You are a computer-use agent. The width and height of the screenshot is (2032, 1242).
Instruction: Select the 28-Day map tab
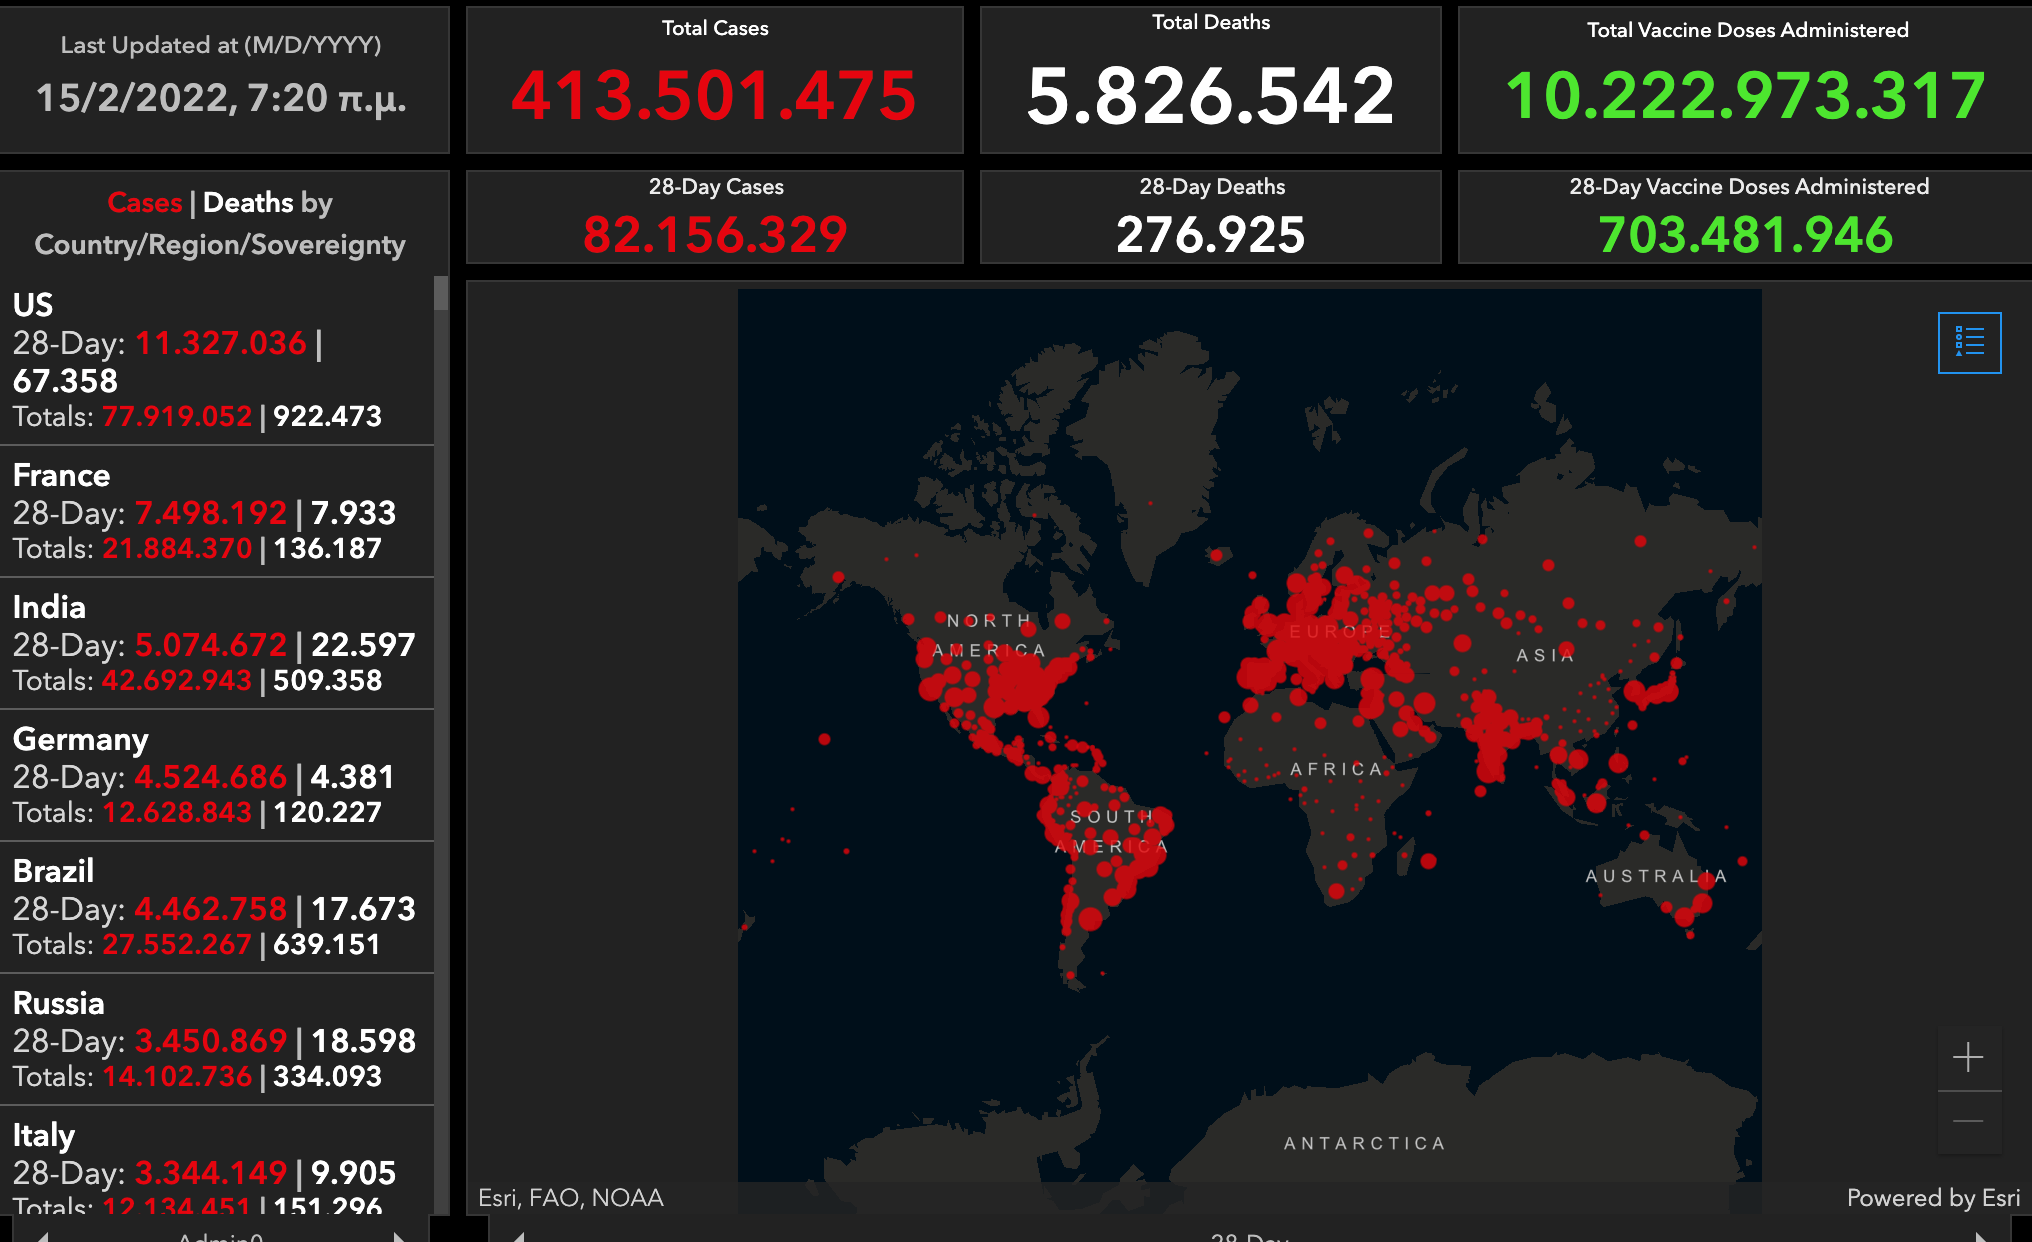(1249, 1237)
